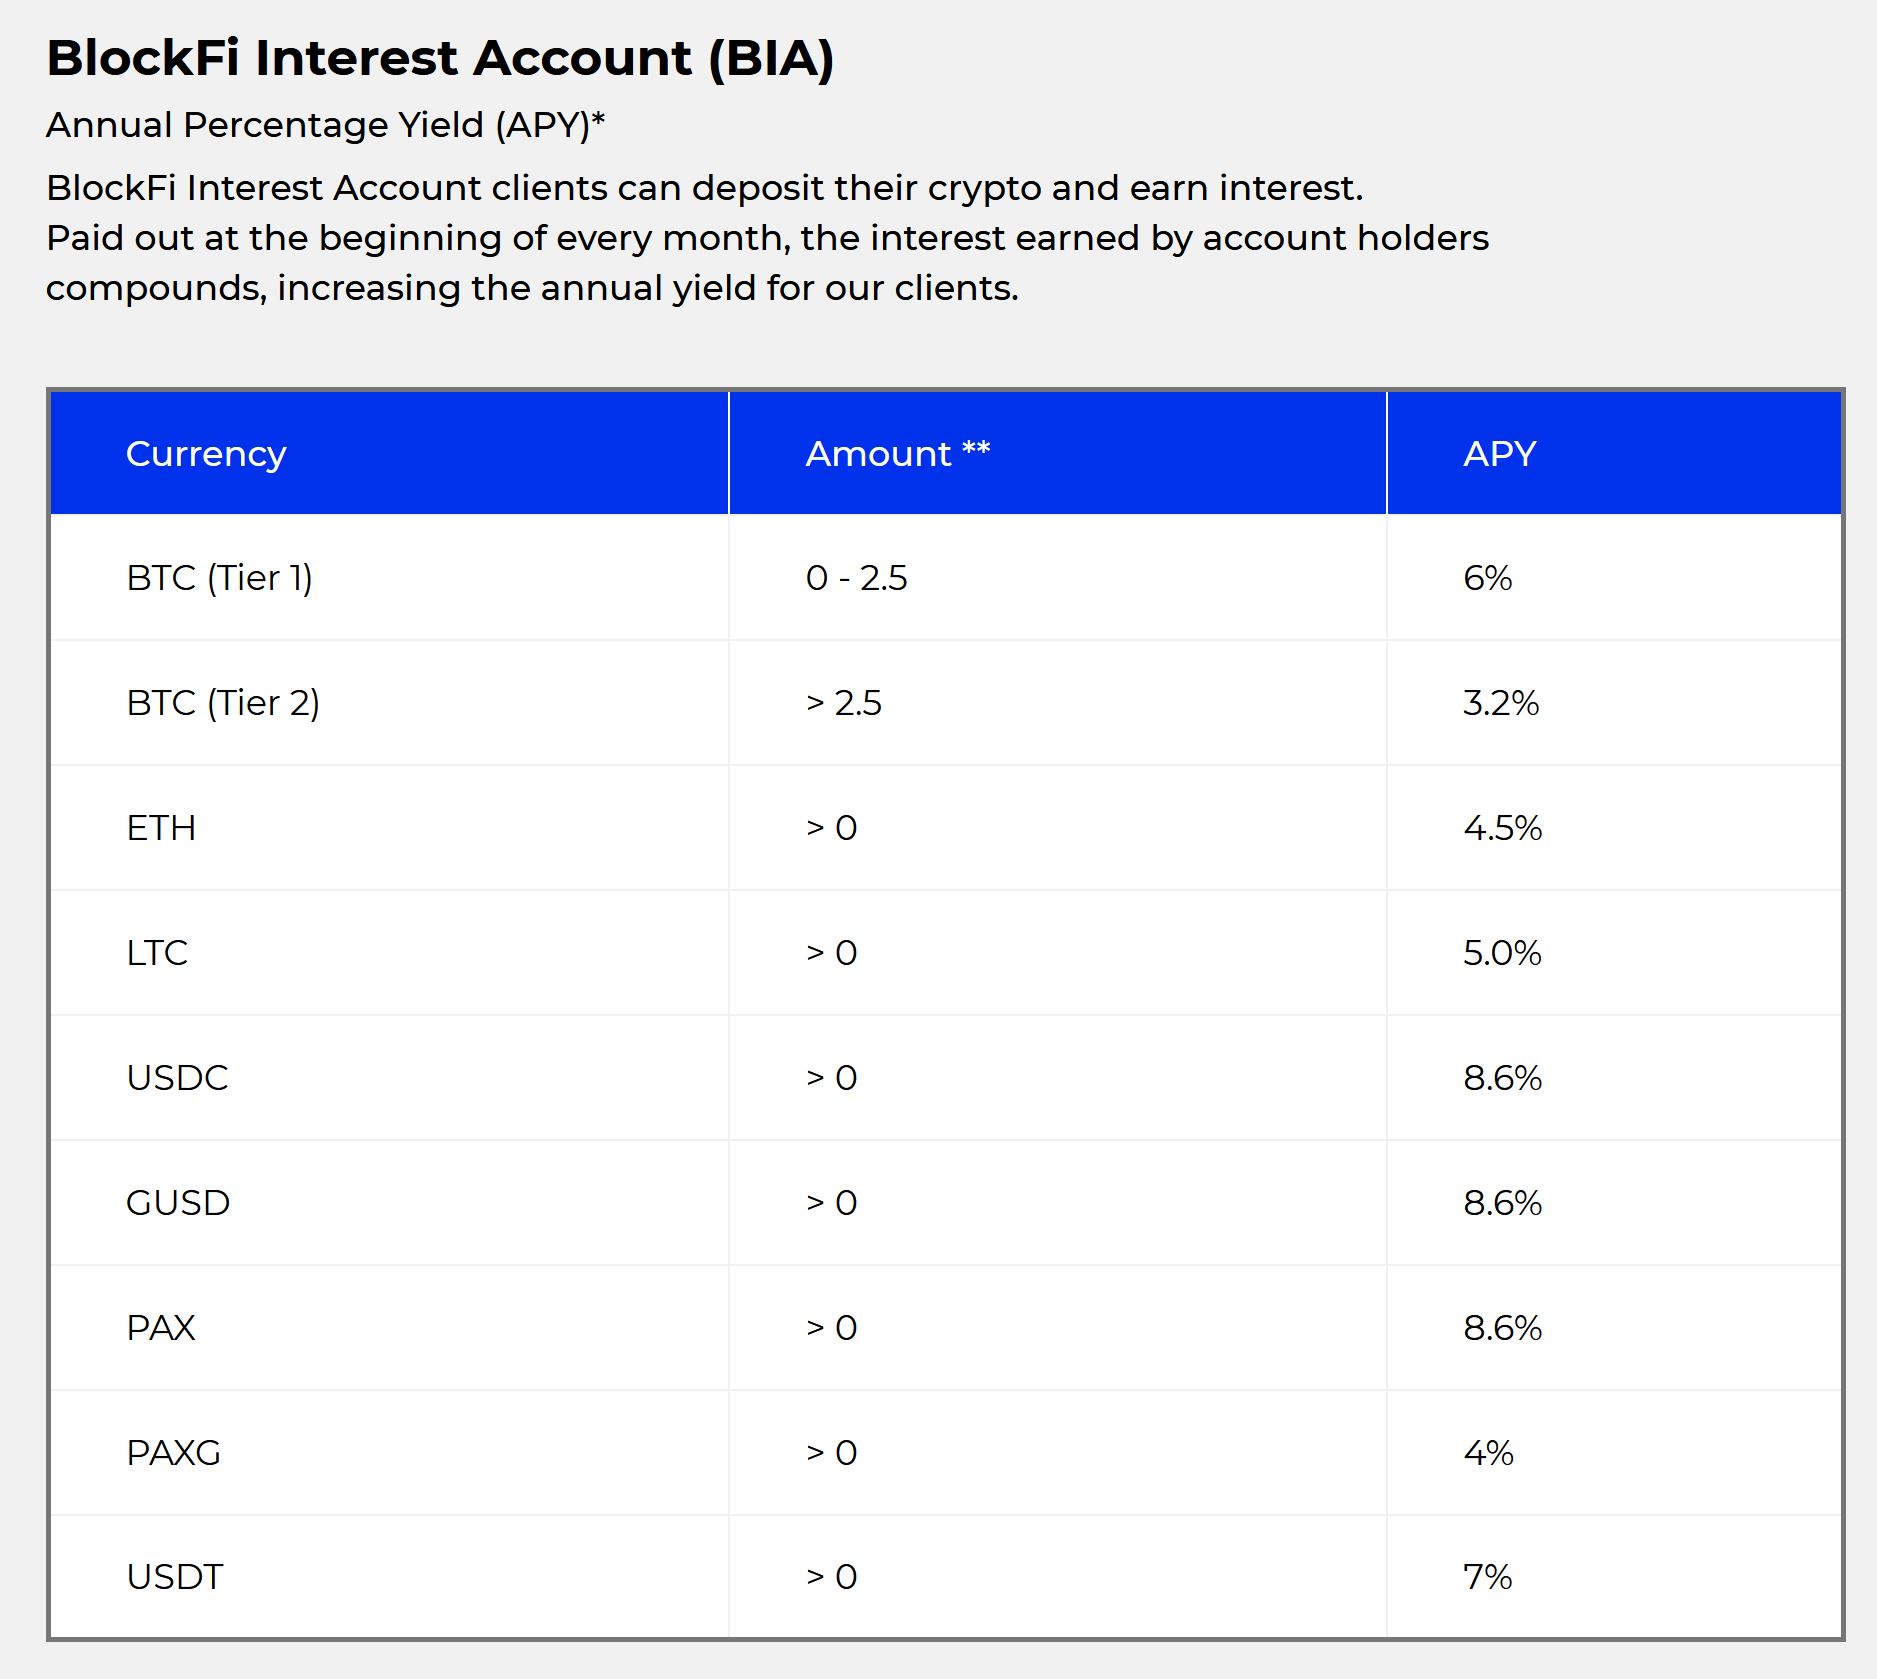Click the 4.5% APY value
Image resolution: width=1877 pixels, height=1679 pixels.
point(1502,828)
